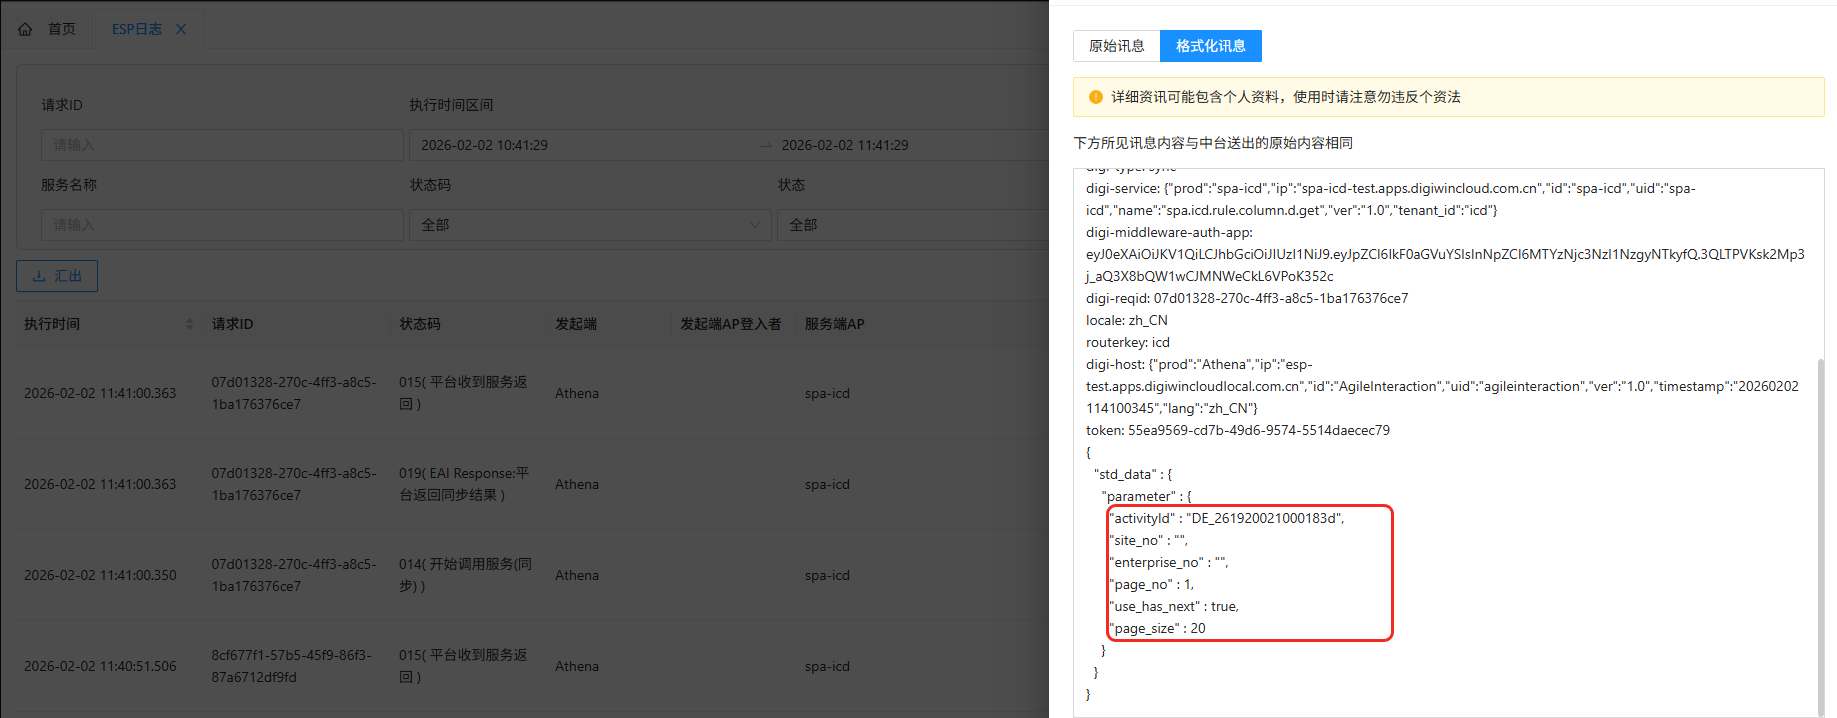The width and height of the screenshot is (1837, 718).
Task: Click the arrow between the date fields
Action: pos(765,146)
